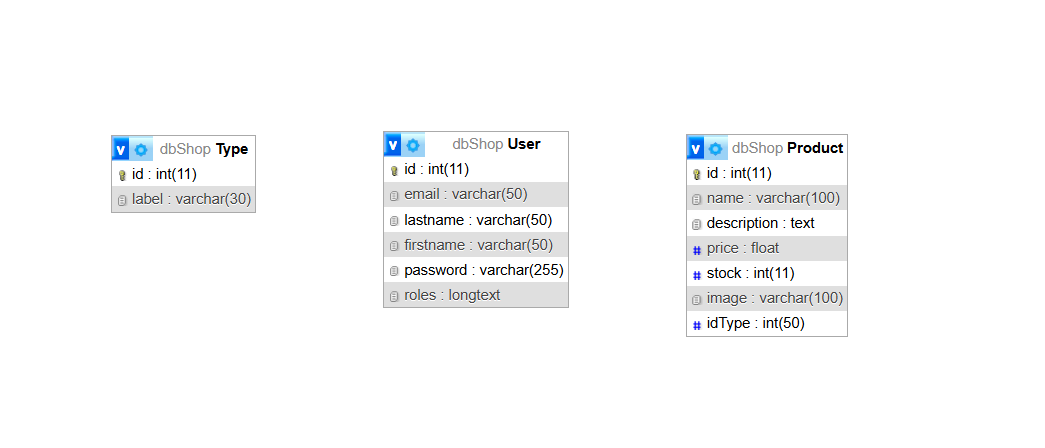Select the image : varchar(100) column row
Screen dimensions: 1045x448
pos(774,298)
